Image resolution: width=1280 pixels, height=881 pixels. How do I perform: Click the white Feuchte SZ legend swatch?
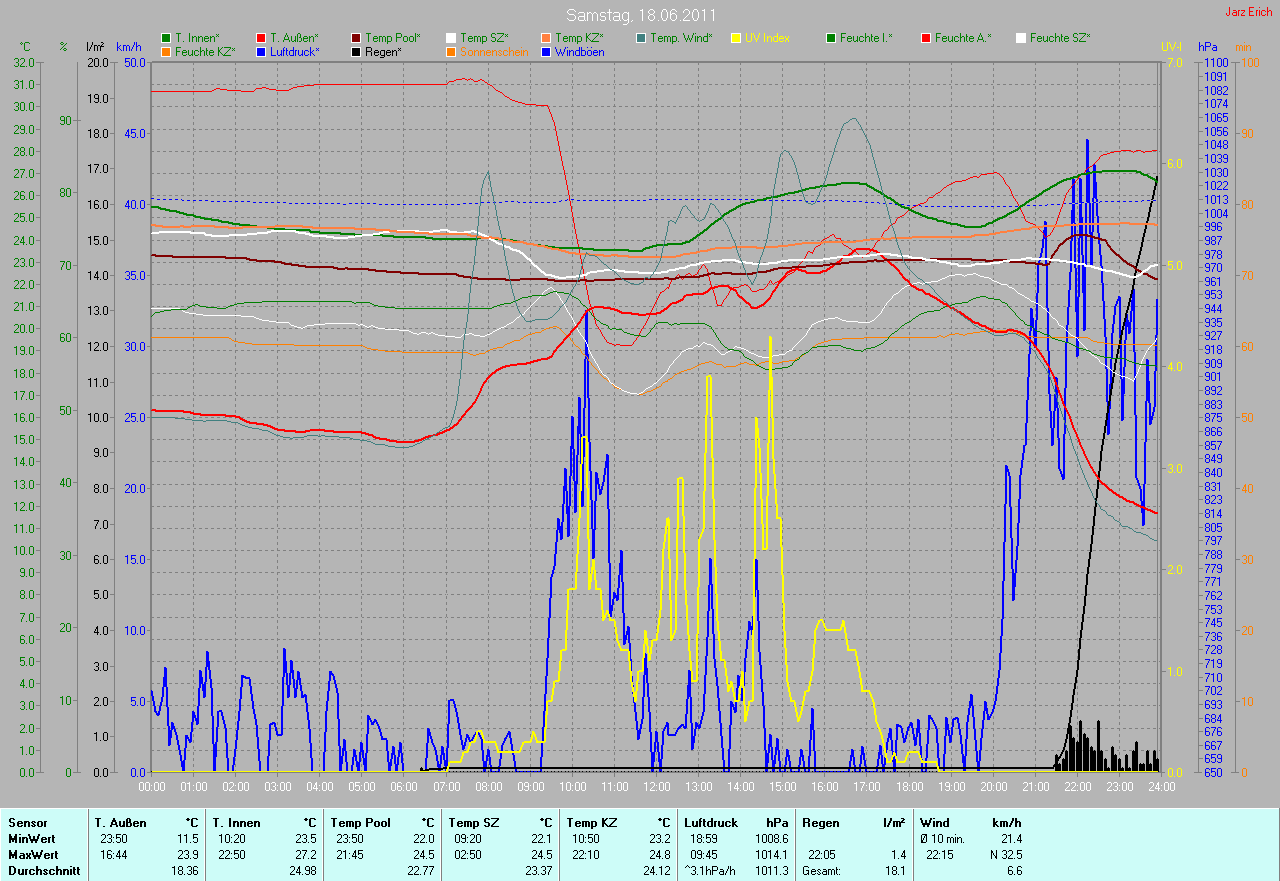[1021, 38]
